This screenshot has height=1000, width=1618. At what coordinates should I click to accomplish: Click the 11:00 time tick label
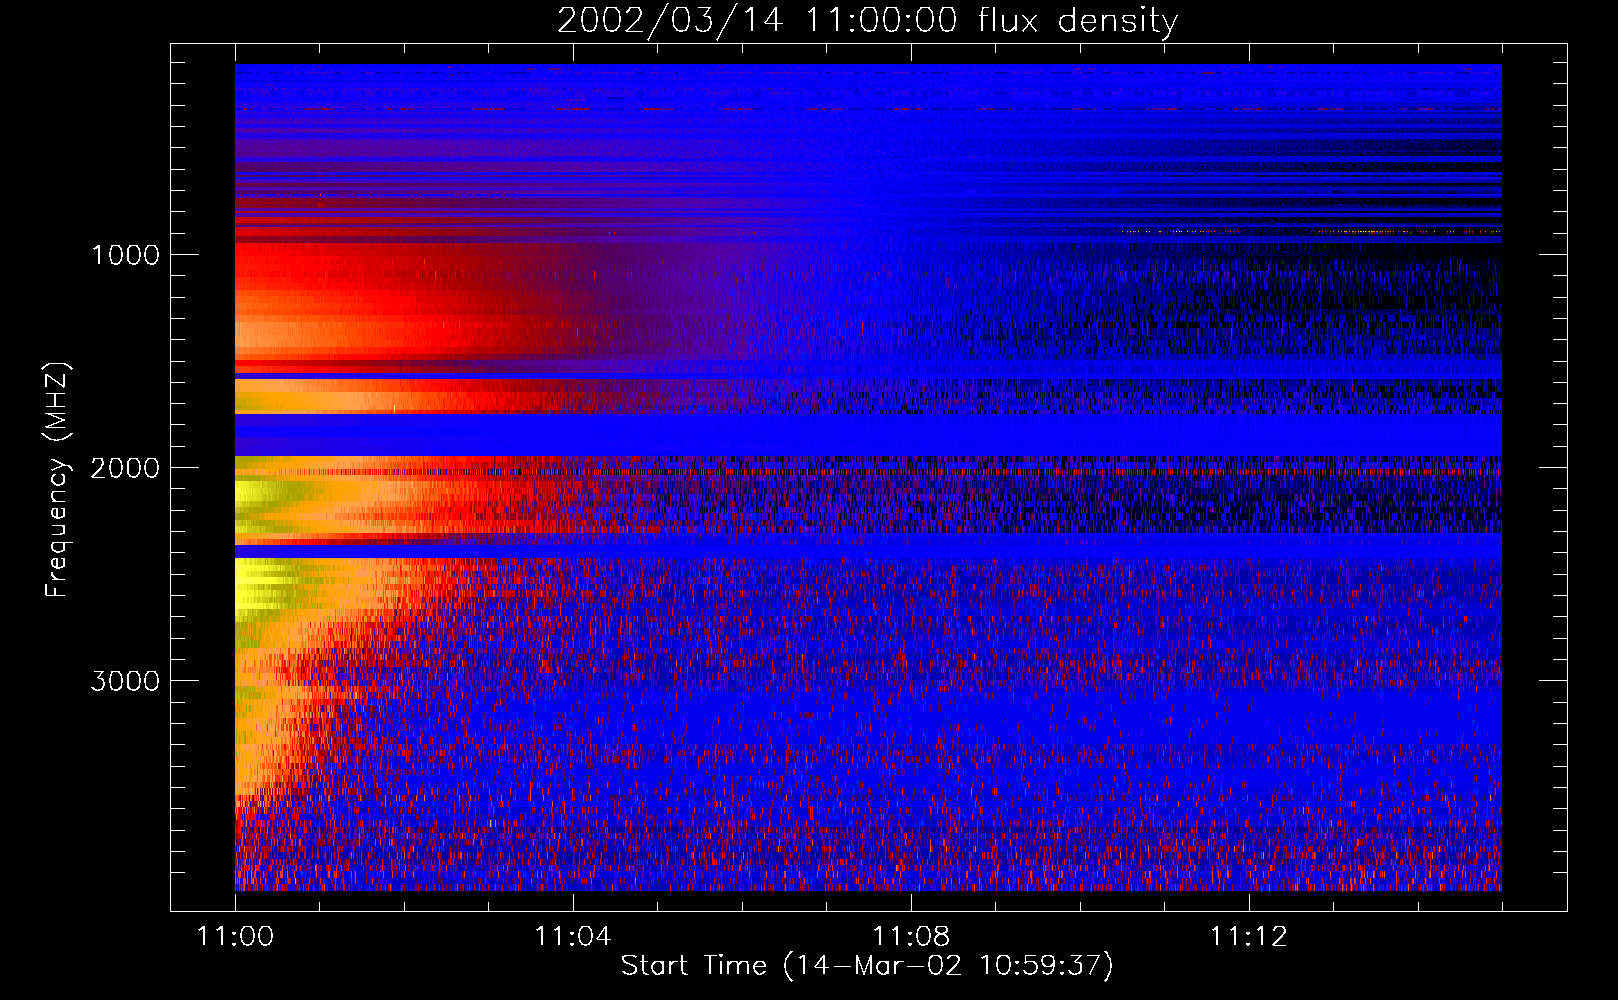[x=235, y=937]
